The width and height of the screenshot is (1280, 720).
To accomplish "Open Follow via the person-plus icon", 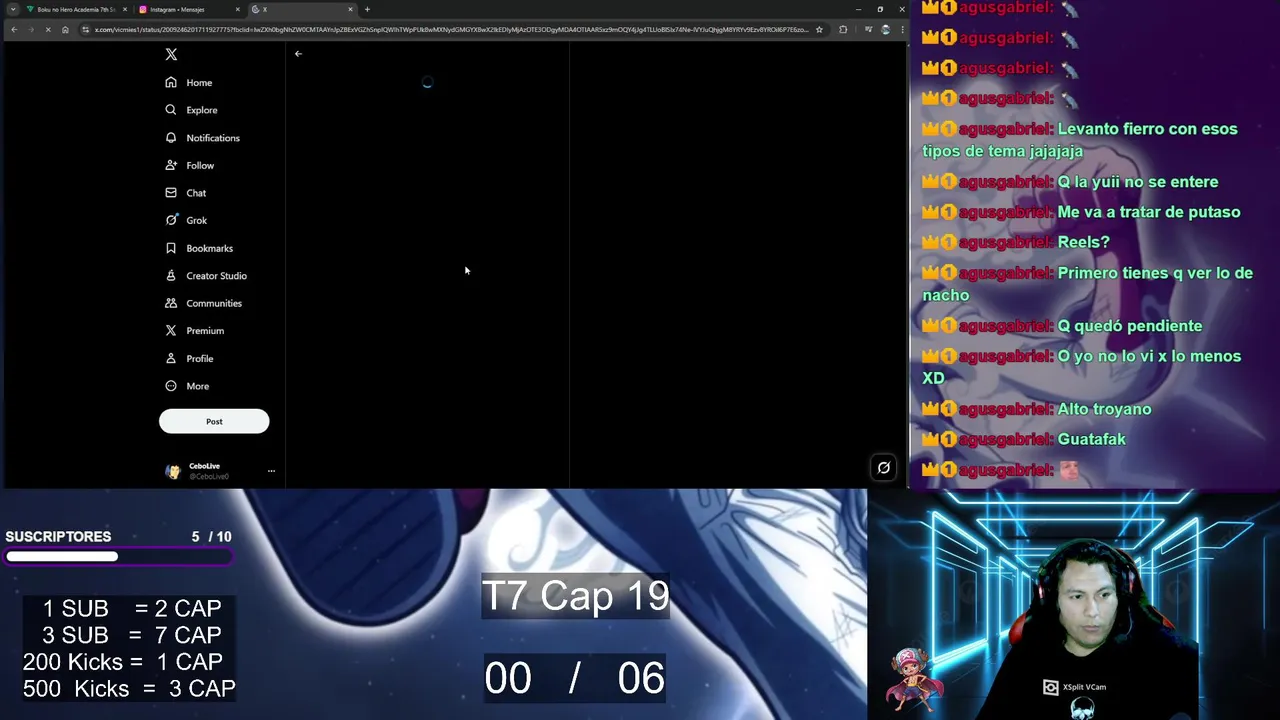I will 171,165.
